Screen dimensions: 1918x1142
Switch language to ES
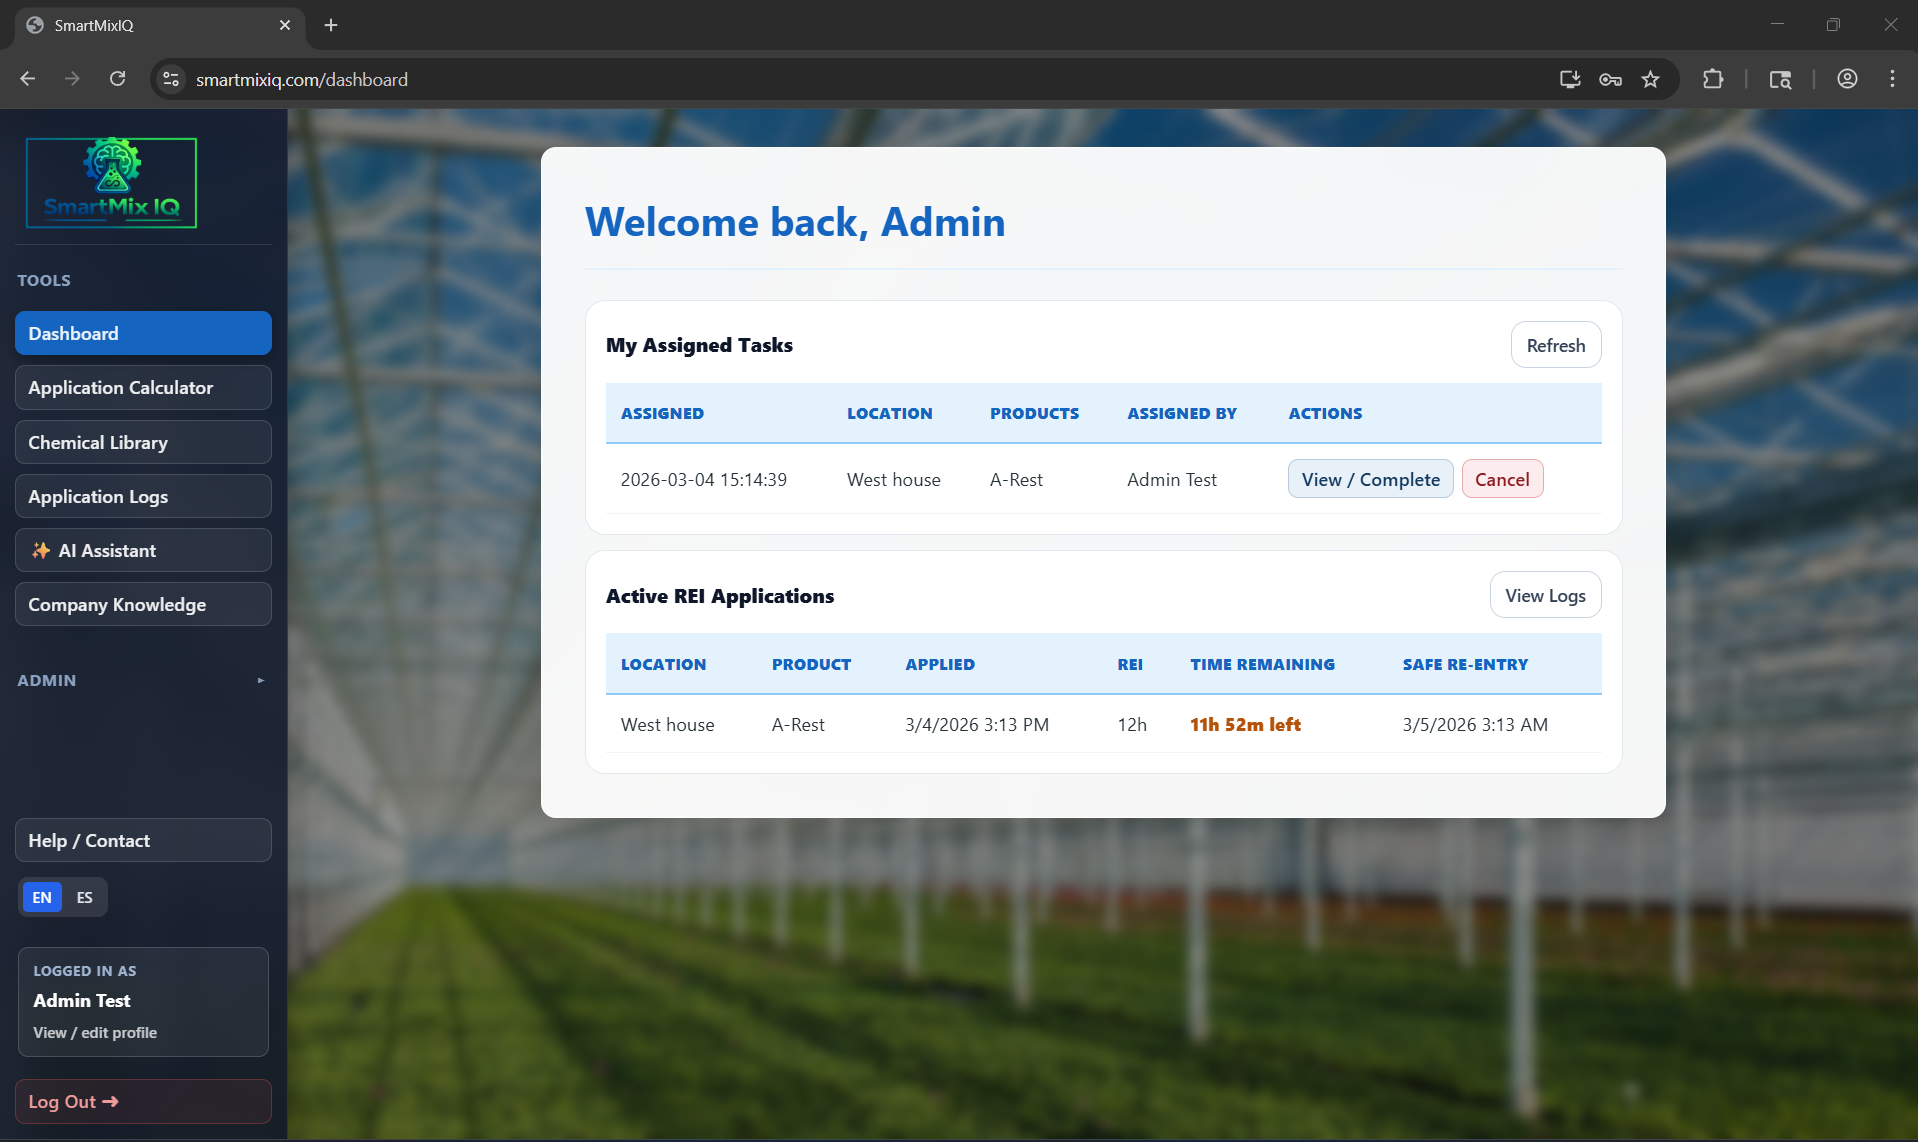(84, 897)
